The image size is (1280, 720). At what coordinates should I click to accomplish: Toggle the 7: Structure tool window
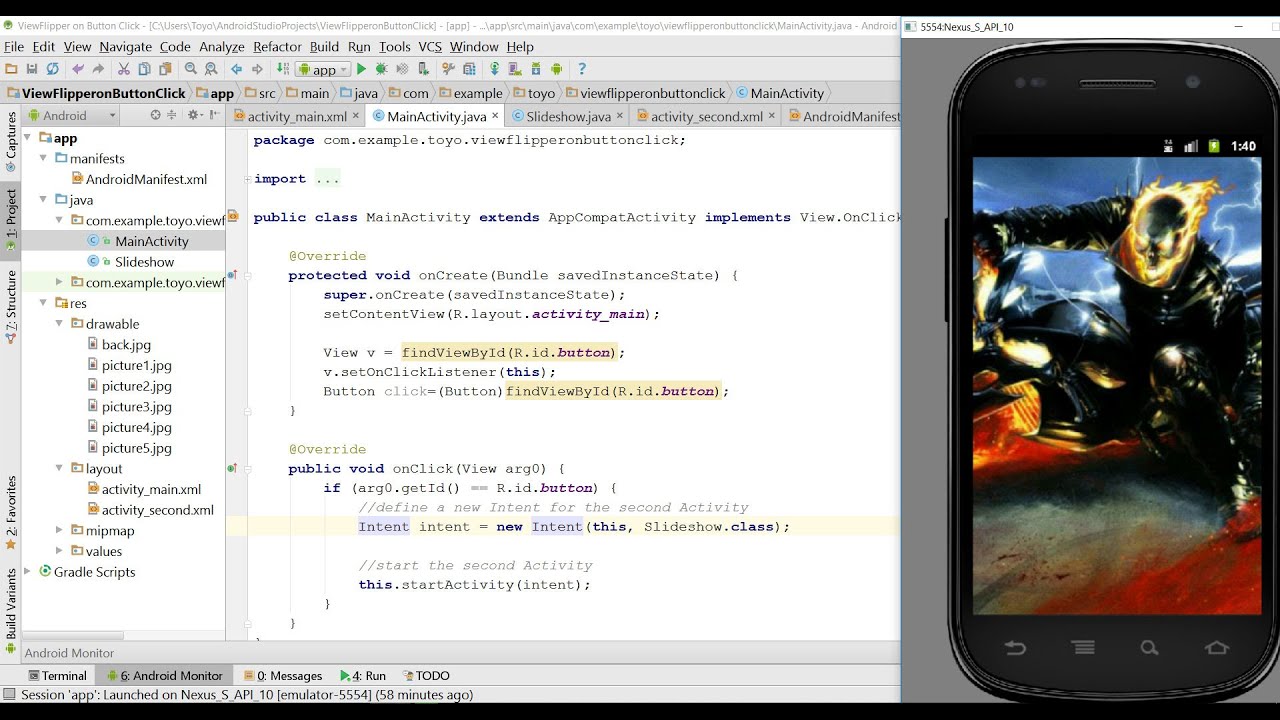pyautogui.click(x=11, y=307)
